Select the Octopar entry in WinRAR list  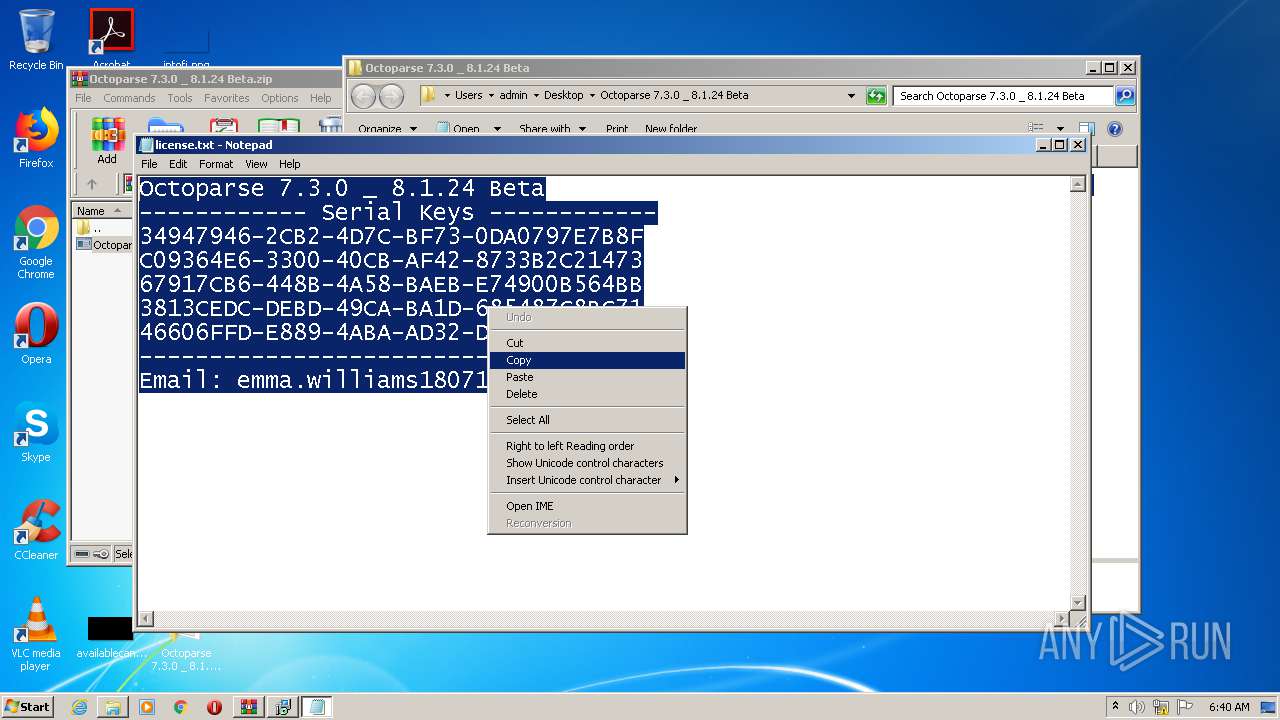[x=104, y=245]
